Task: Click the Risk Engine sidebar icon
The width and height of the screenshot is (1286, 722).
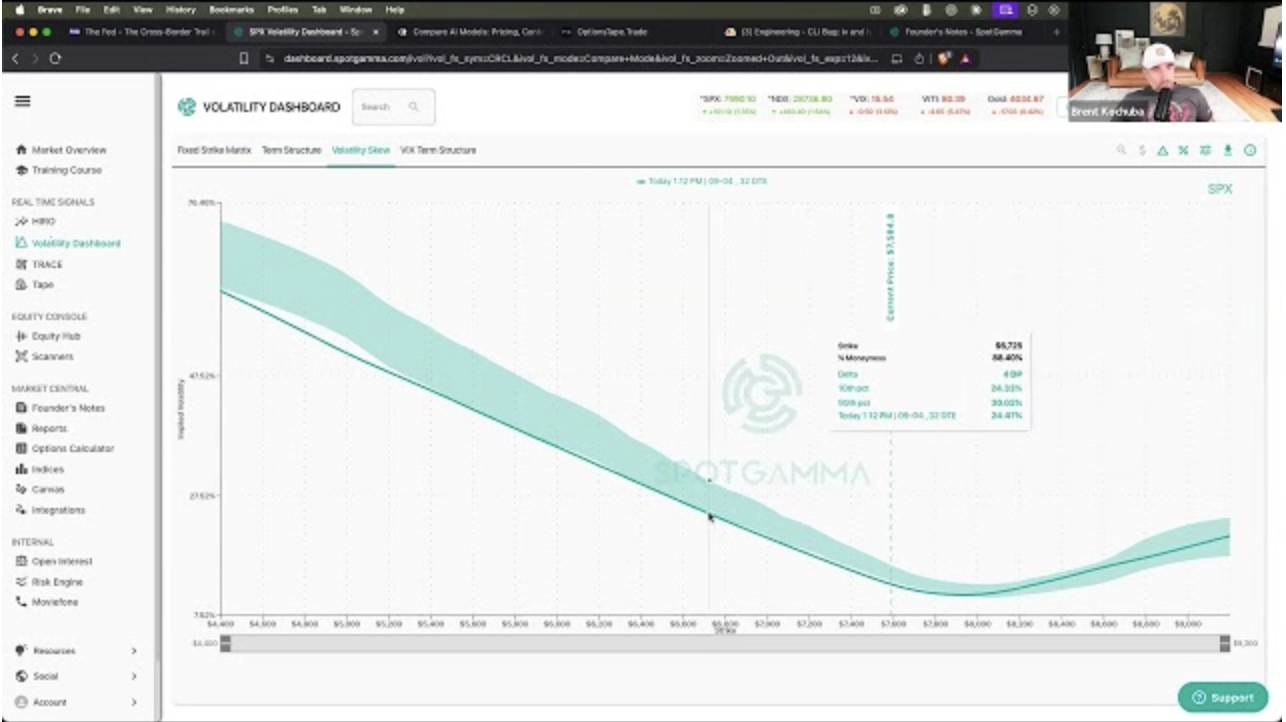Action: pos(21,582)
